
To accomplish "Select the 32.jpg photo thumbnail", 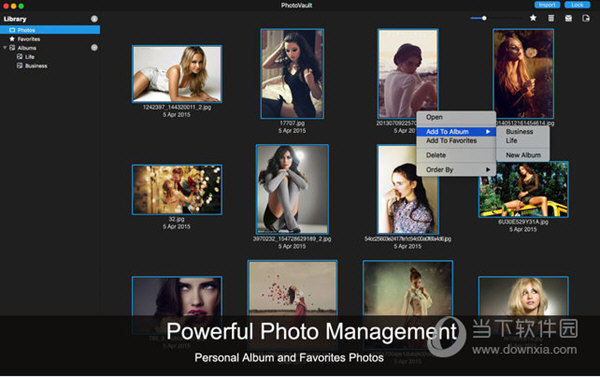I will [177, 189].
